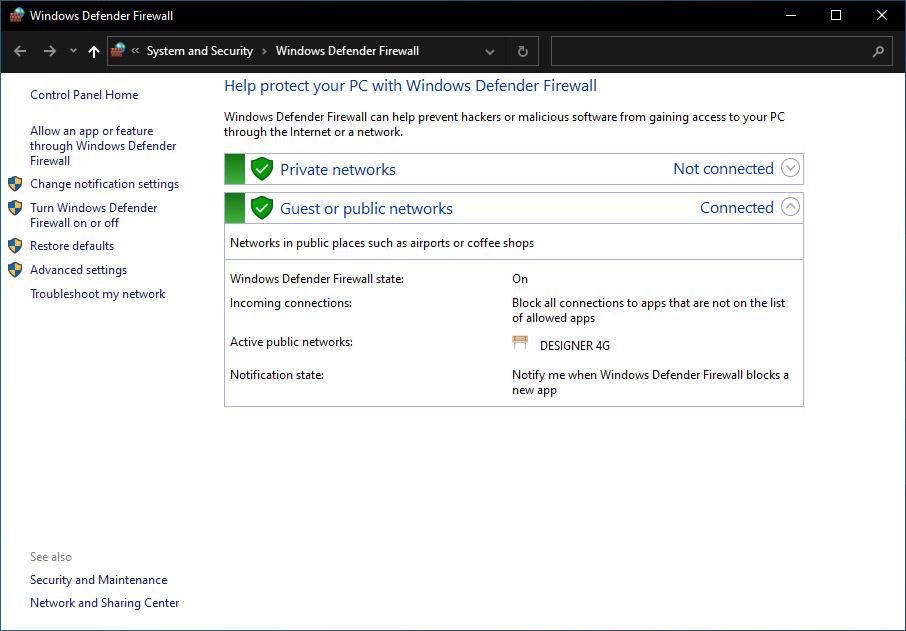Minimize the Windows Defender Firewall window
Screen dimensions: 906x631
(791, 16)
